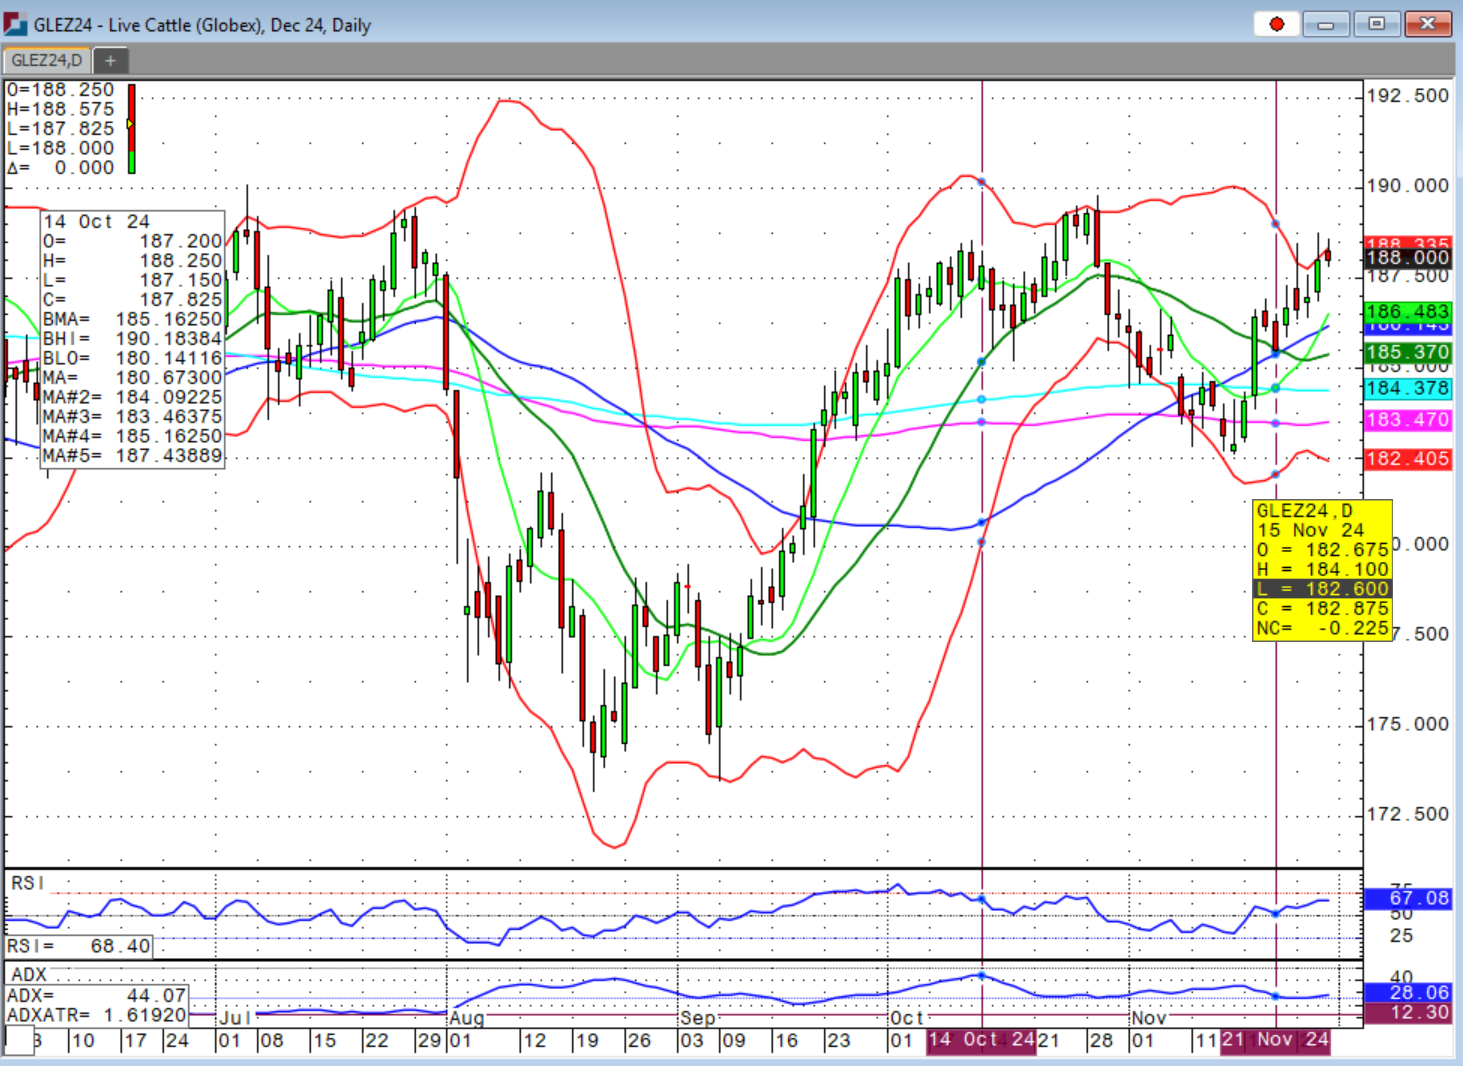Click the C = 182.875 tooltip row
The height and width of the screenshot is (1066, 1463).
1323,608
